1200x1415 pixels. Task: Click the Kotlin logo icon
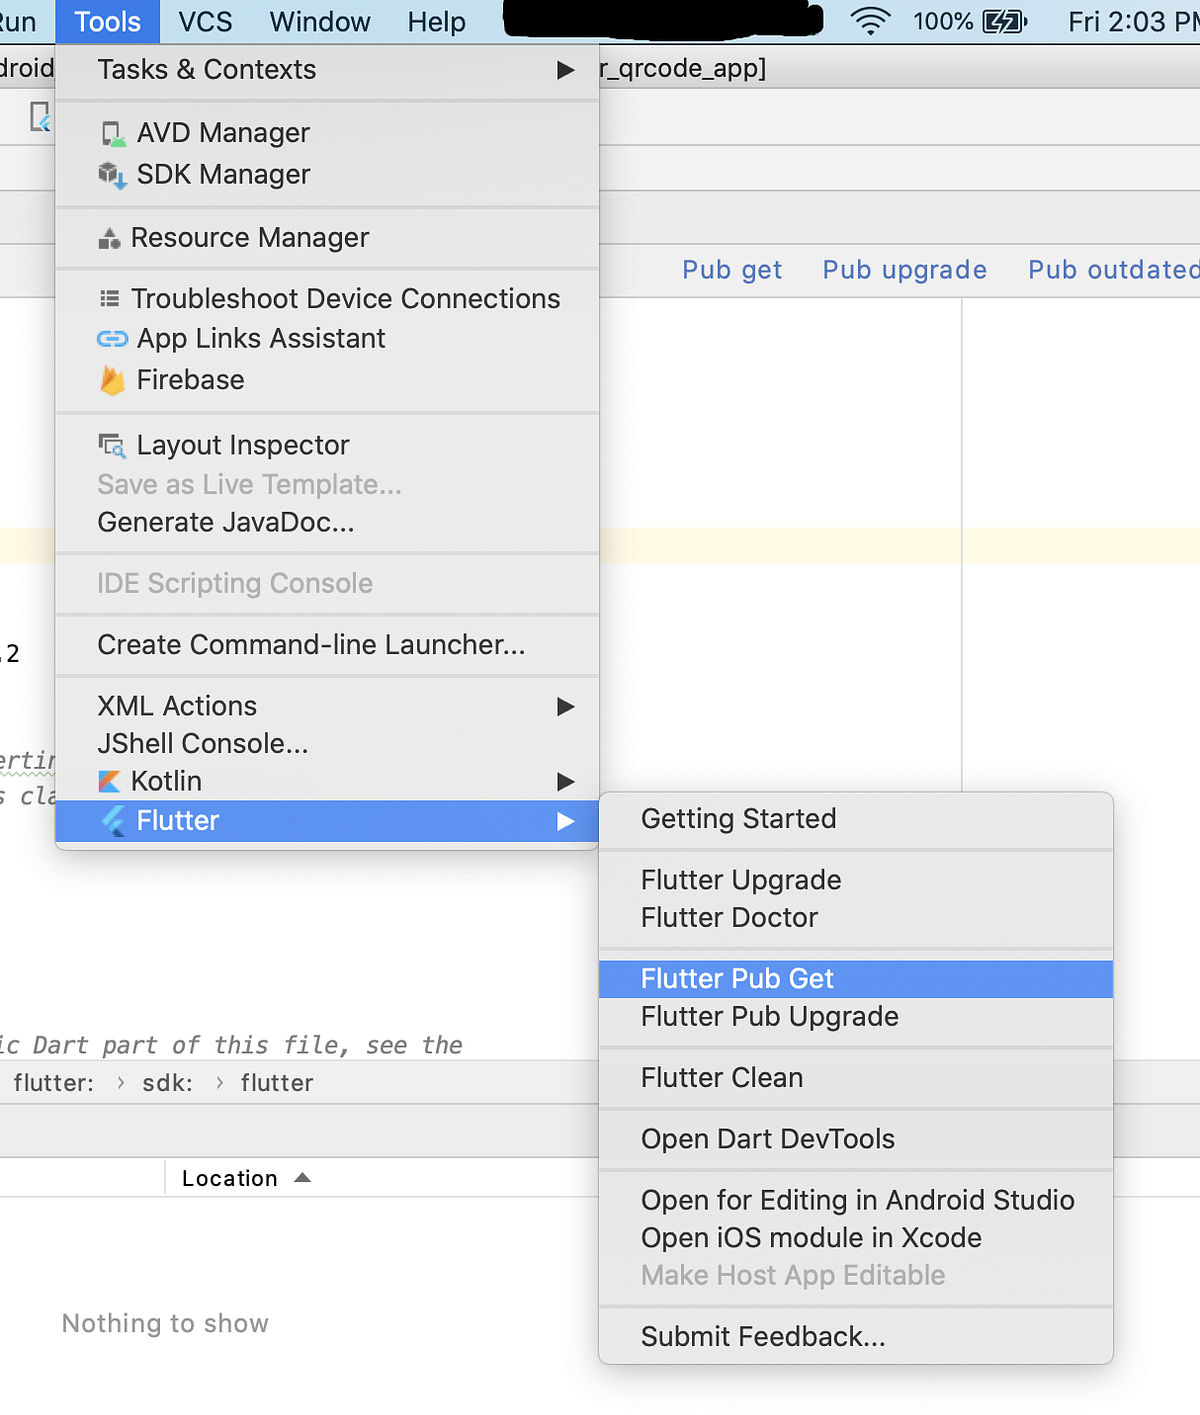(110, 781)
